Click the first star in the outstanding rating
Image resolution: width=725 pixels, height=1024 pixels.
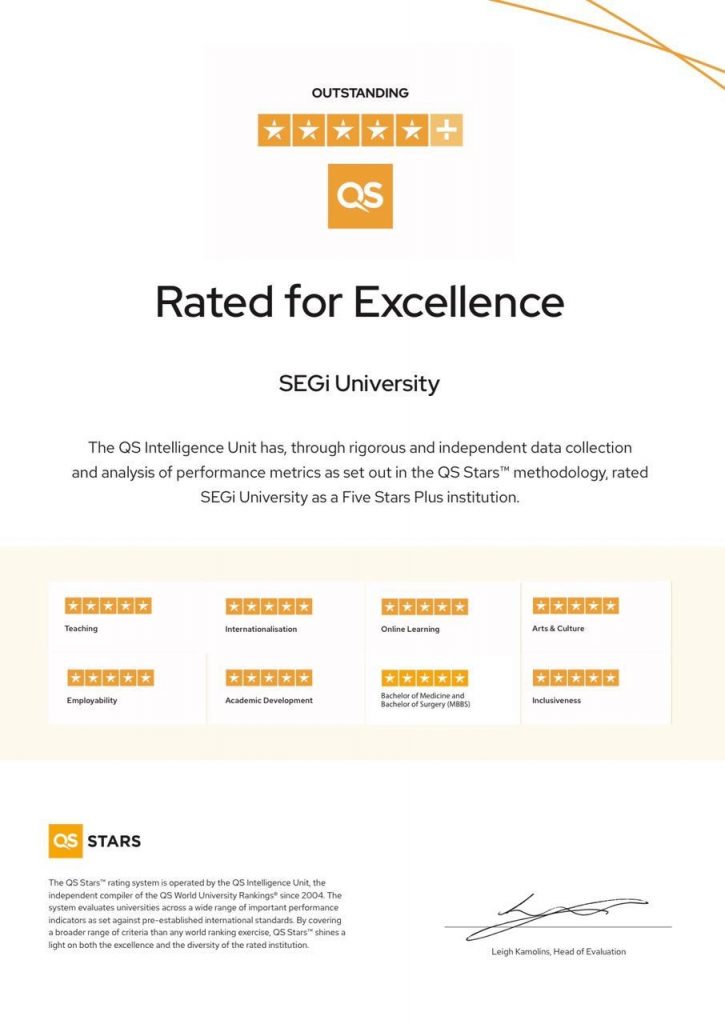pos(273,130)
